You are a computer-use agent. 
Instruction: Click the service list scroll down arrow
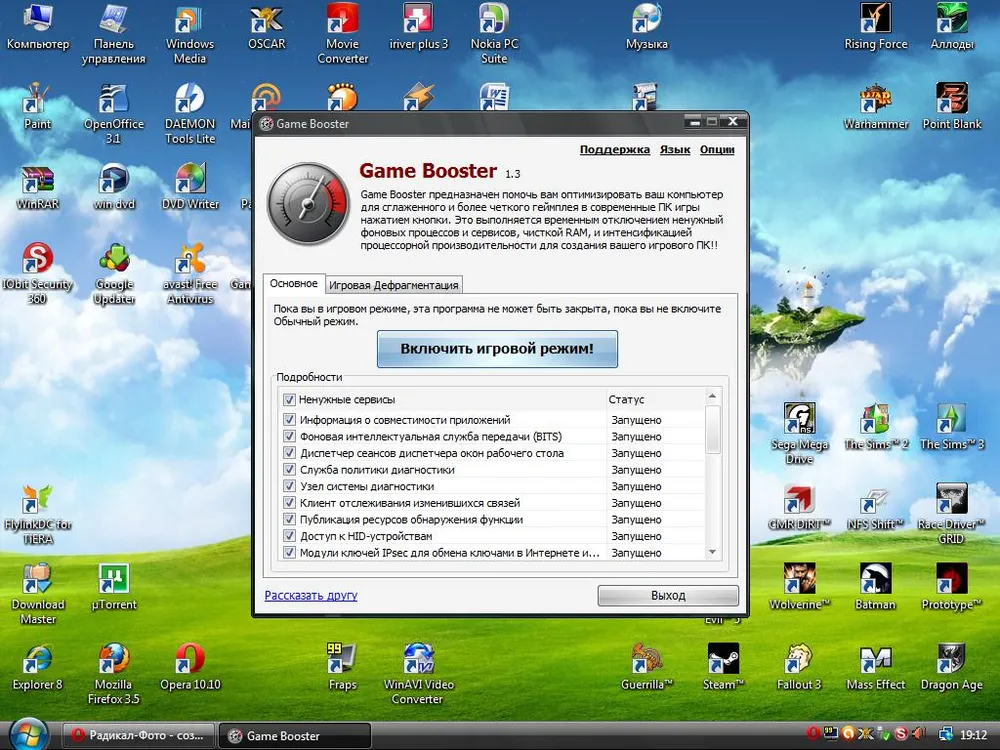713,552
